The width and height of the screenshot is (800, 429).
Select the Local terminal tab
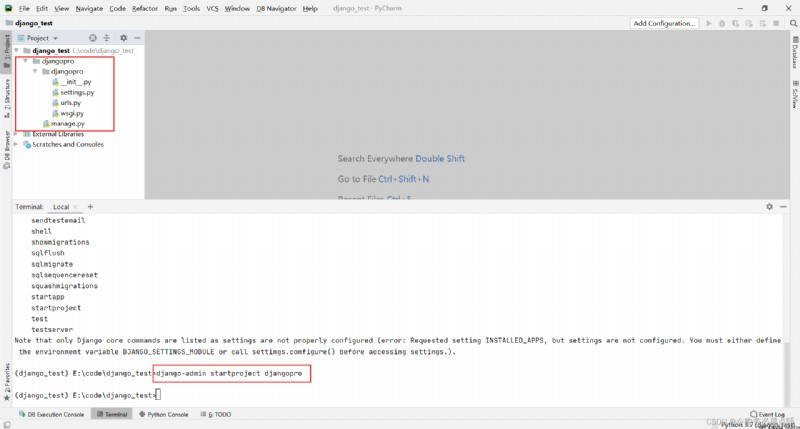click(61, 207)
